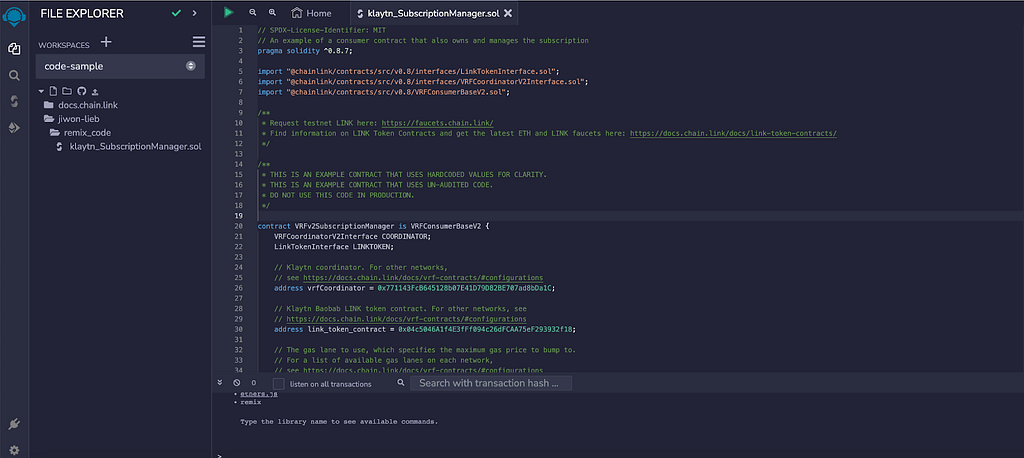Click the WORKSPACES label
This screenshot has width=1024, height=458.
click(x=64, y=45)
